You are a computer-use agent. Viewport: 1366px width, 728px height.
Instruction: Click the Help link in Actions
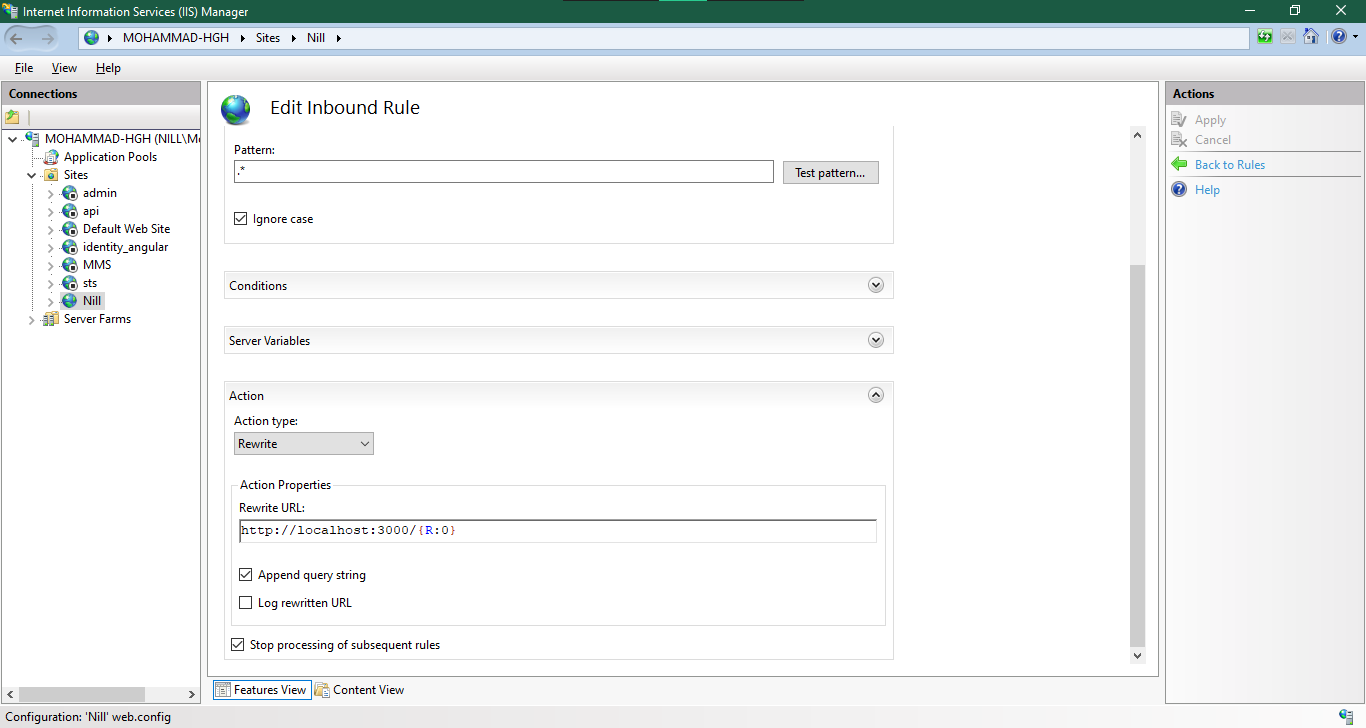click(1207, 190)
